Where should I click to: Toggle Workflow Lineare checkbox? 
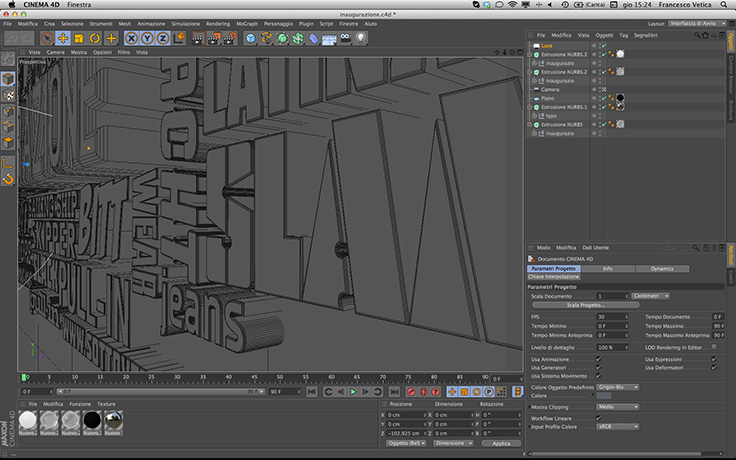598,418
